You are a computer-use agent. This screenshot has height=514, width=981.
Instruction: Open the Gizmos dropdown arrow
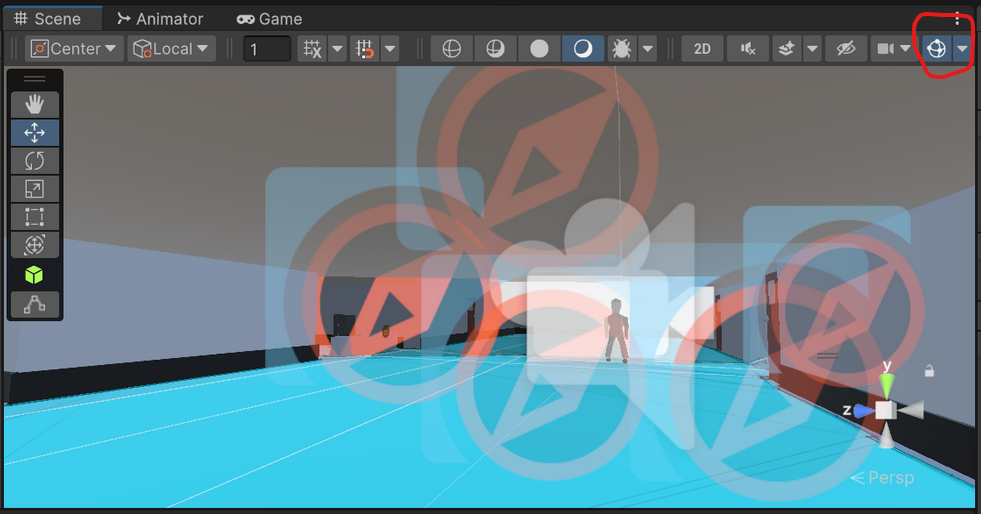(x=962, y=49)
